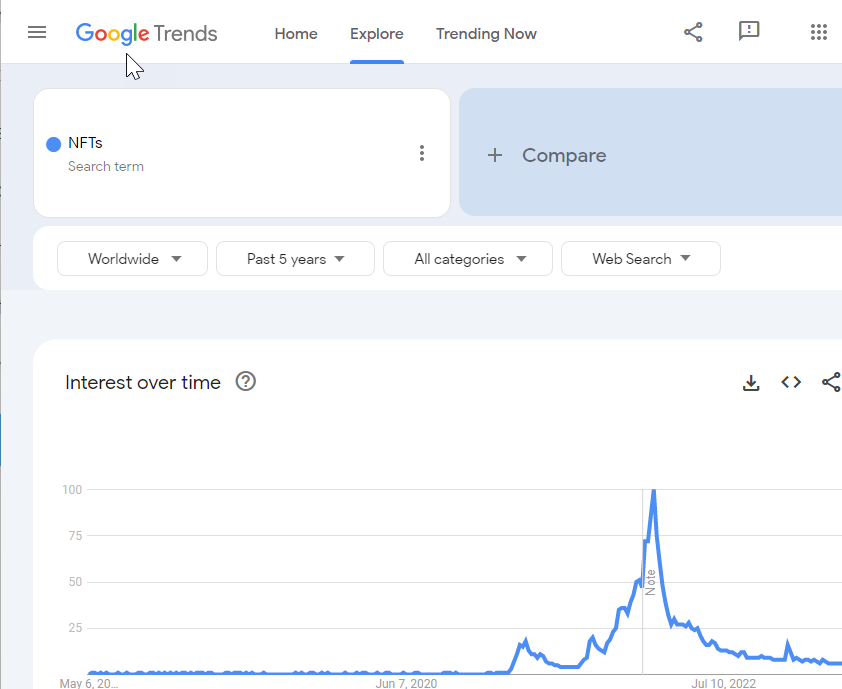Screen dimensions: 842x689
Task: Switch to the Trending Now tab
Action: 486,34
